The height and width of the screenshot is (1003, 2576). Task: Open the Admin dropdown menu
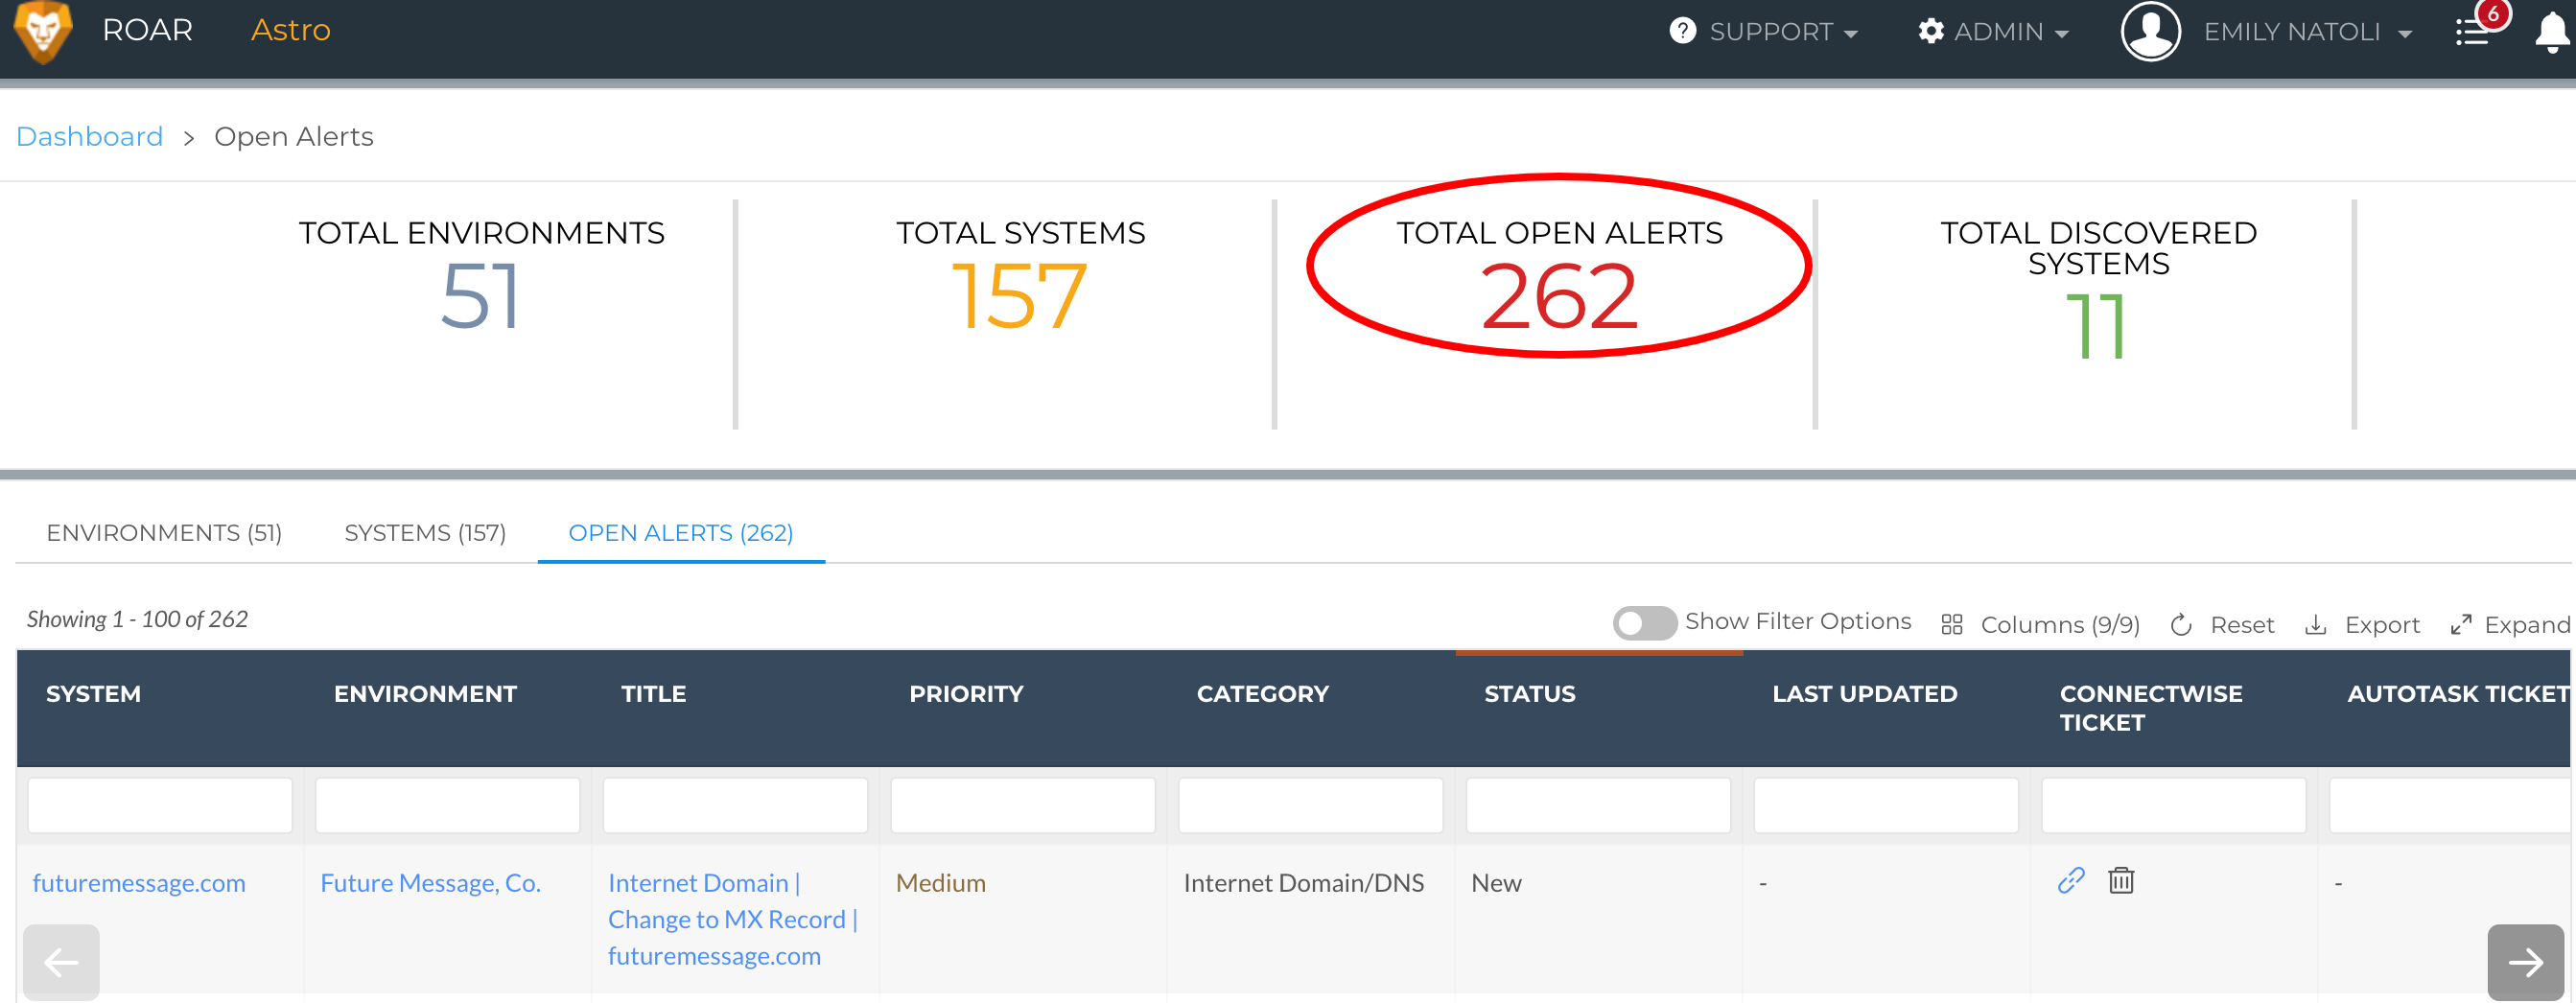(2001, 31)
